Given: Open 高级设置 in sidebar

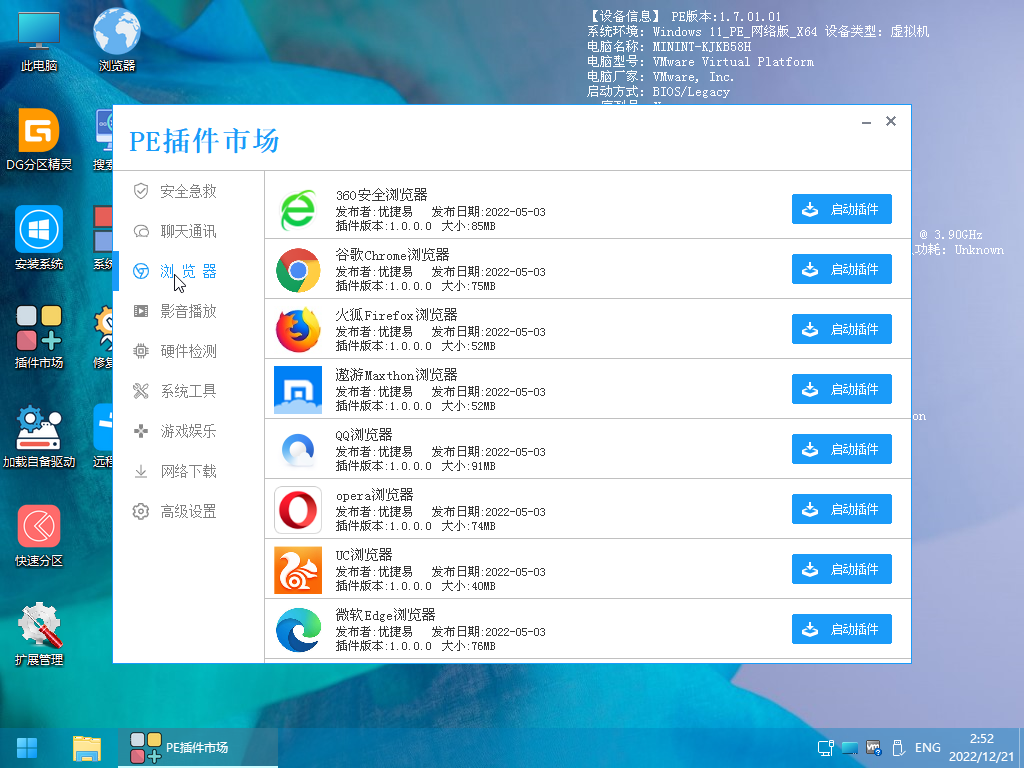Looking at the screenshot, I should [188, 511].
